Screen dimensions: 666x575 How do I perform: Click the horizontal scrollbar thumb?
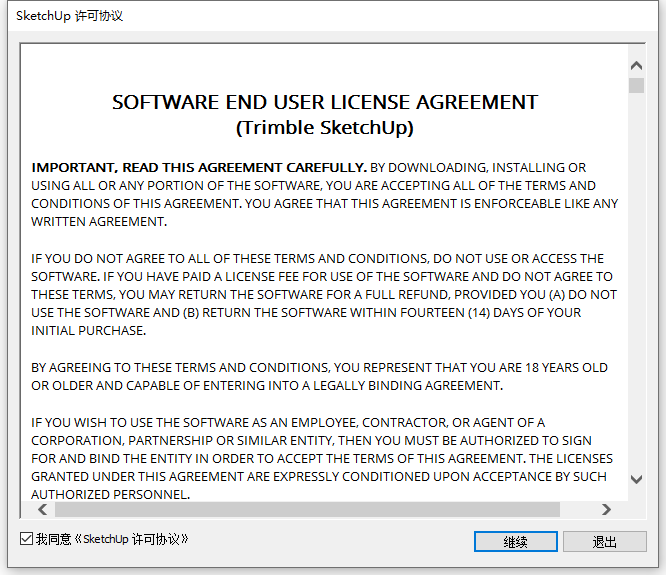click(307, 509)
